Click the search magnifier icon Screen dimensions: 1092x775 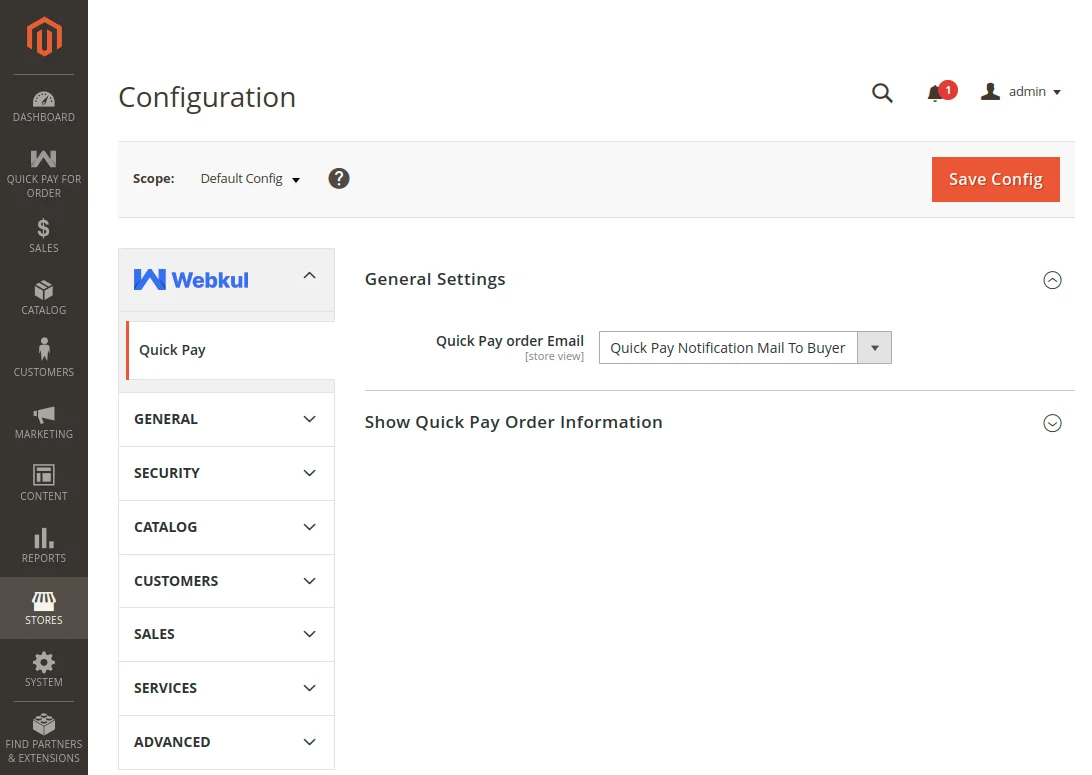point(882,93)
